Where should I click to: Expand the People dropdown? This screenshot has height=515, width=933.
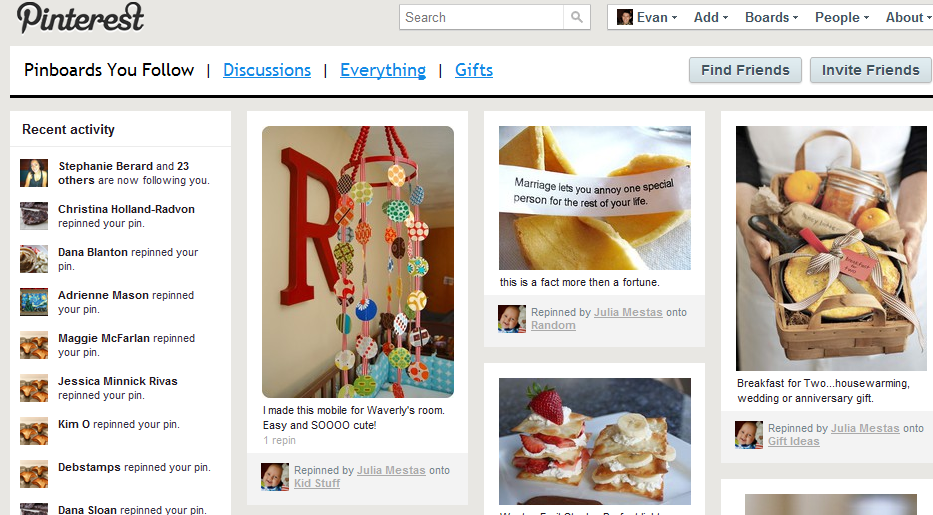[842, 17]
